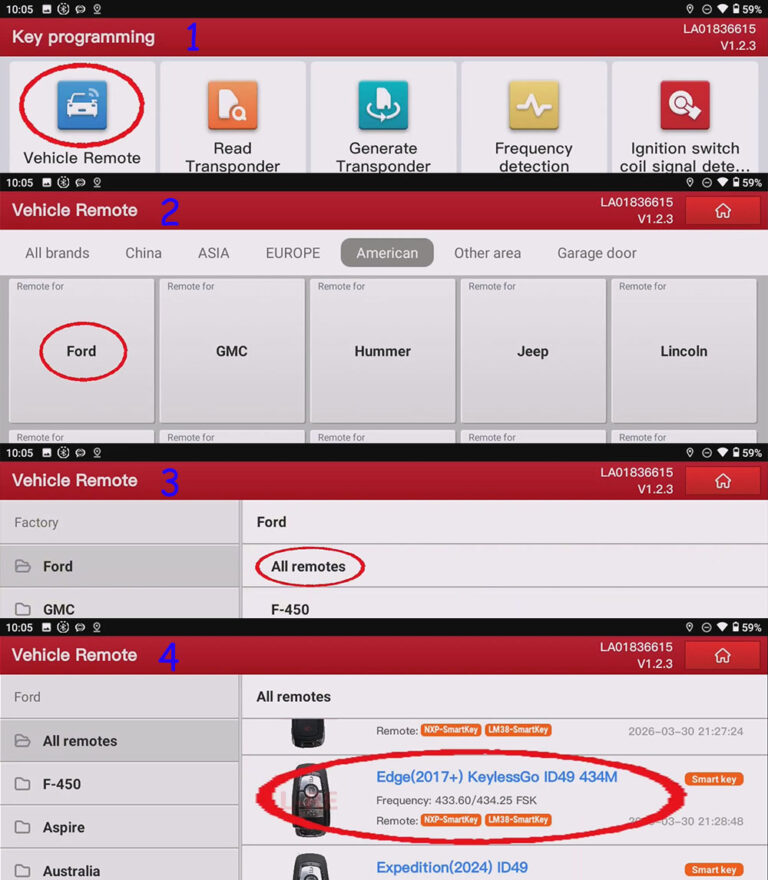Select the Garage door tab
This screenshot has height=880, width=768.
coord(597,253)
